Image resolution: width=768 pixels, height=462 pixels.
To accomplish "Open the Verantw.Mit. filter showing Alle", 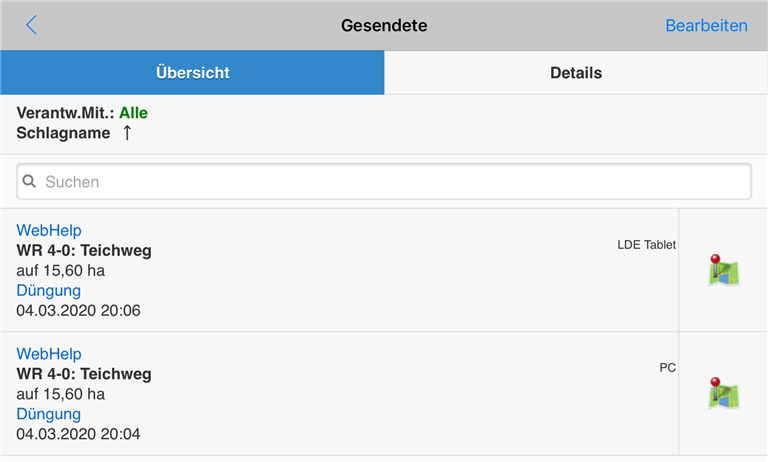I will coord(133,113).
